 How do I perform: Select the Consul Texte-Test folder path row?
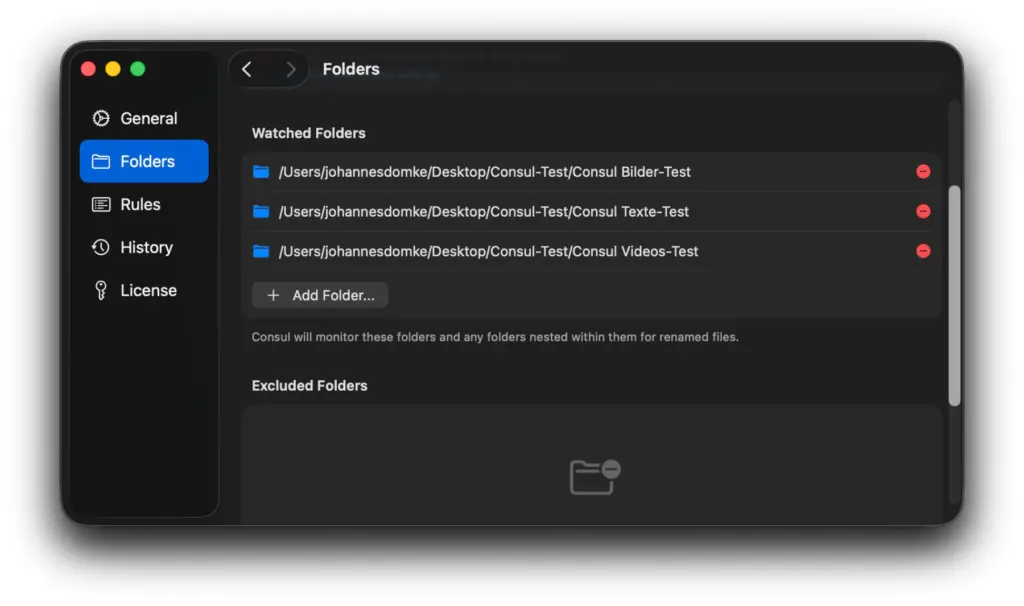tap(483, 212)
